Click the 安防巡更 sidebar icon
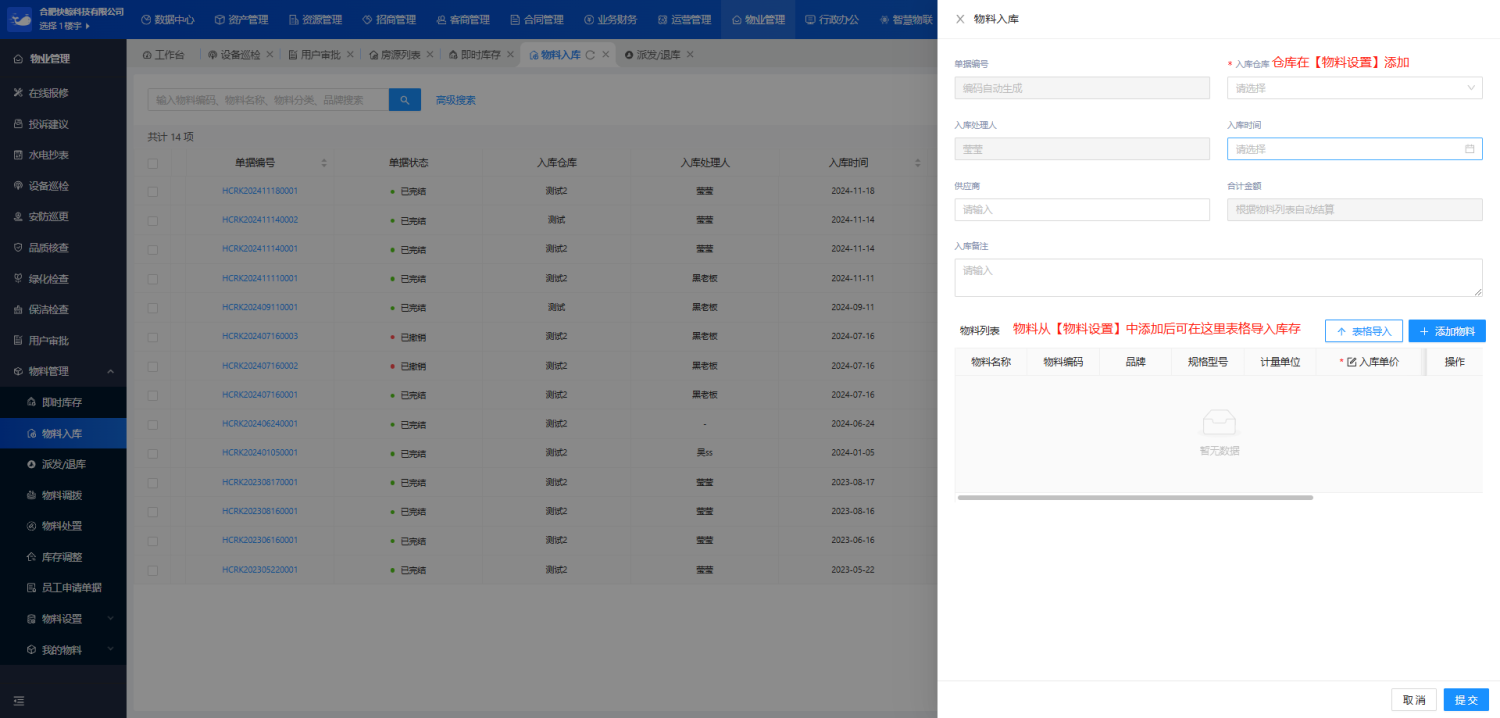1500x718 pixels. tap(18, 217)
